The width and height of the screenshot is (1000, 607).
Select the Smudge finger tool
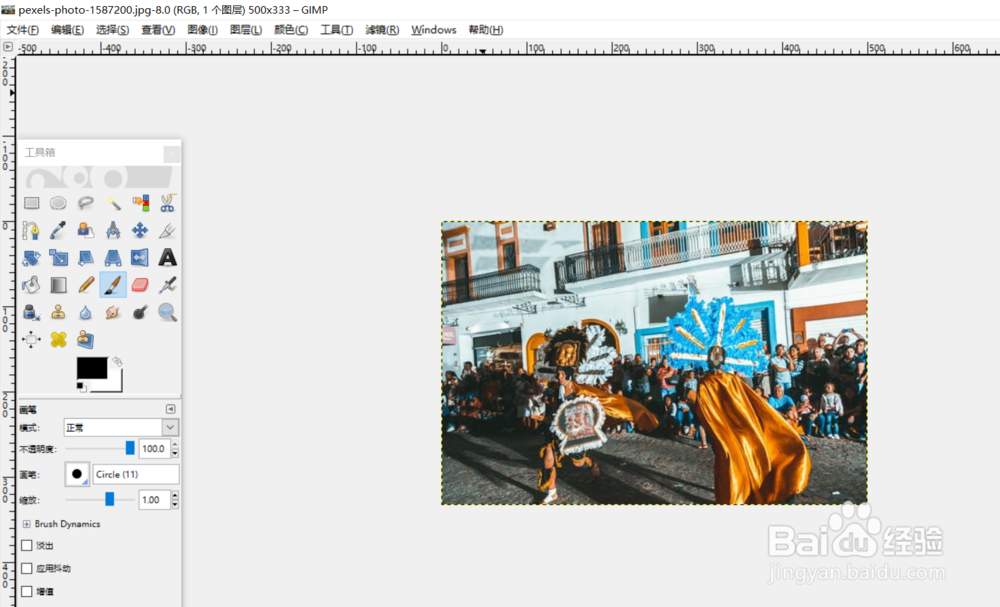[x=113, y=312]
